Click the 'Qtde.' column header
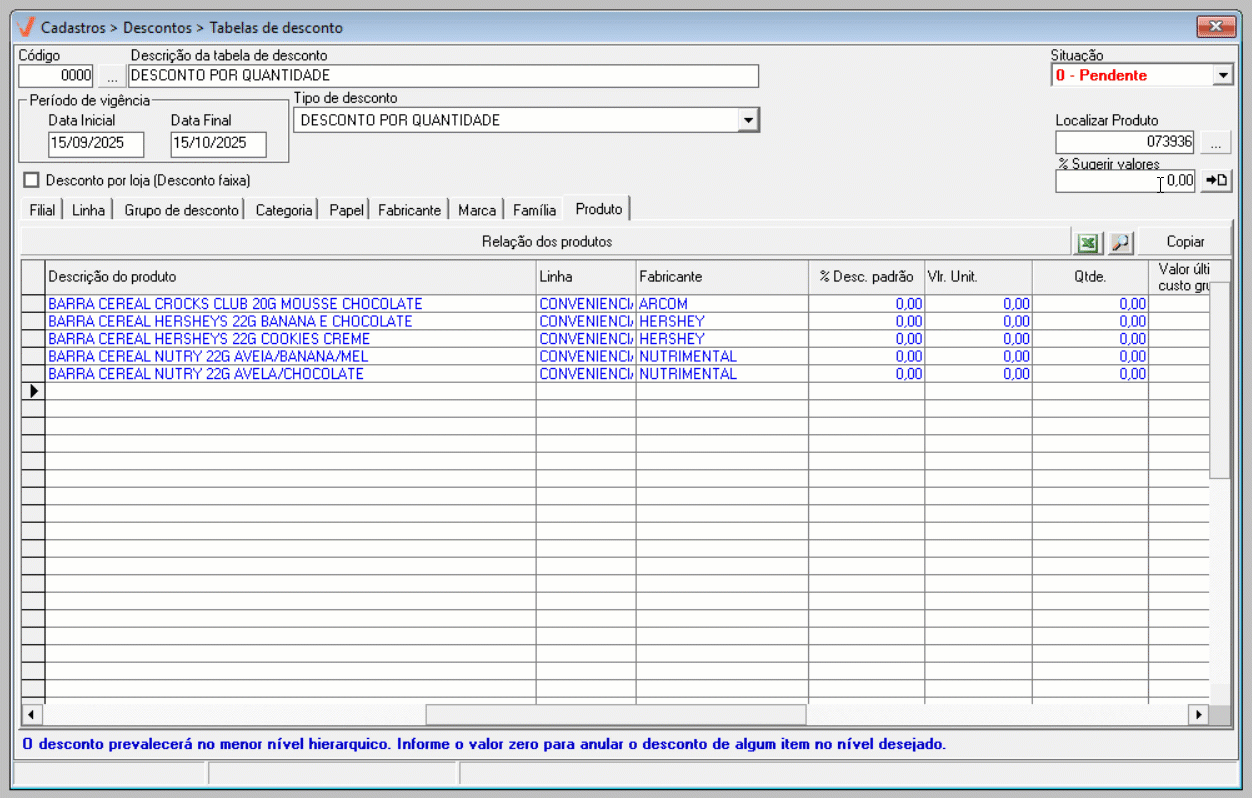Viewport: 1252px width, 798px height. pos(1091,277)
